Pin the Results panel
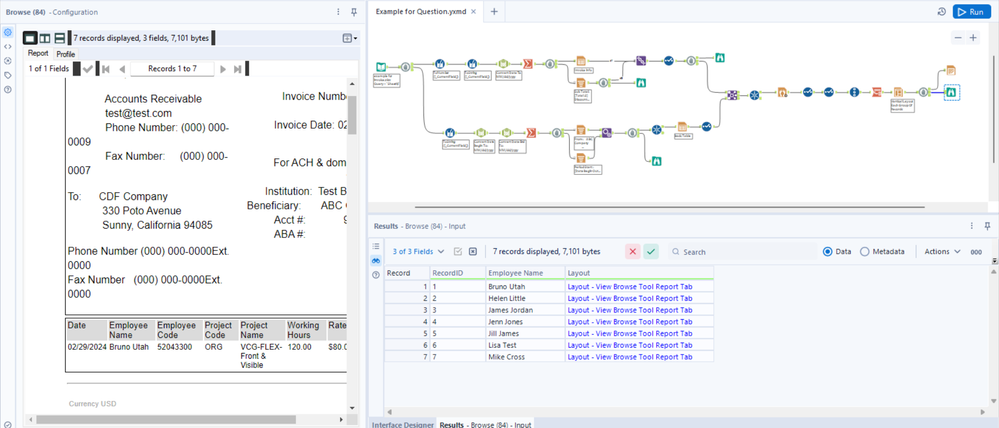The image size is (999, 428). pos(988,225)
